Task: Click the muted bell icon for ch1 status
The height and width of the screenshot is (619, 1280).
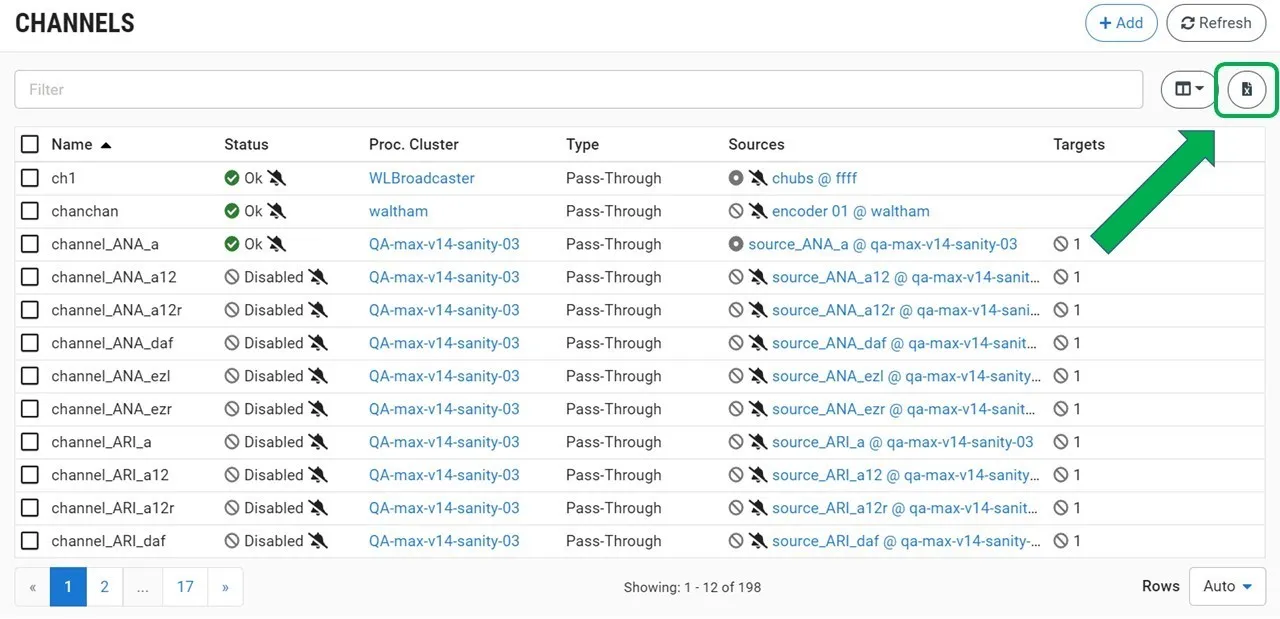Action: pyautogui.click(x=277, y=178)
